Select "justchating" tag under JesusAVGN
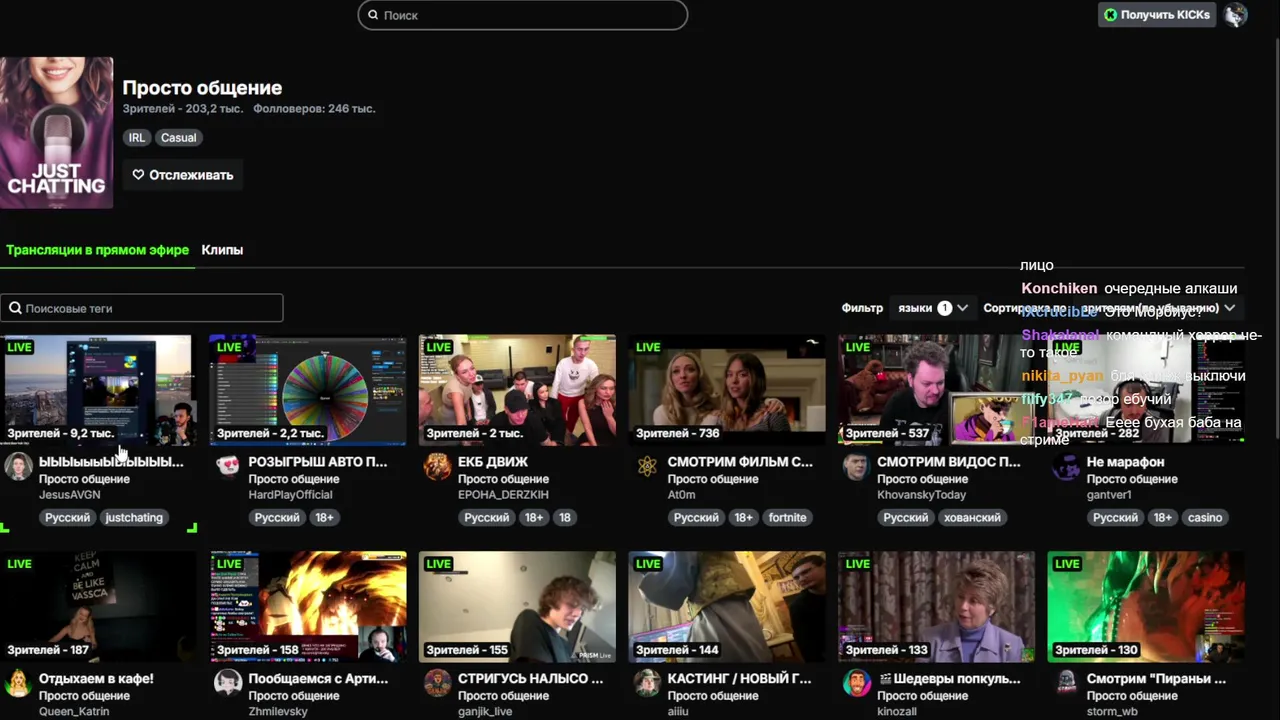 tap(134, 518)
